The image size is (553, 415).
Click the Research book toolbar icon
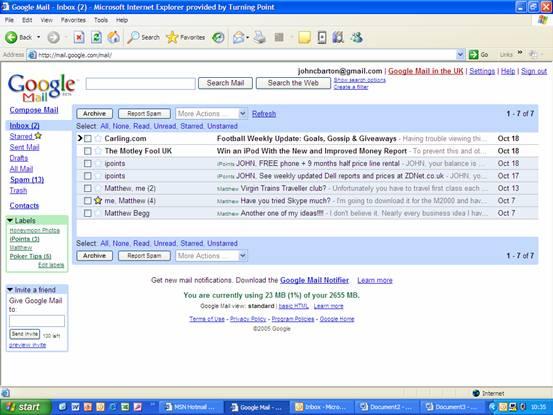coord(338,37)
